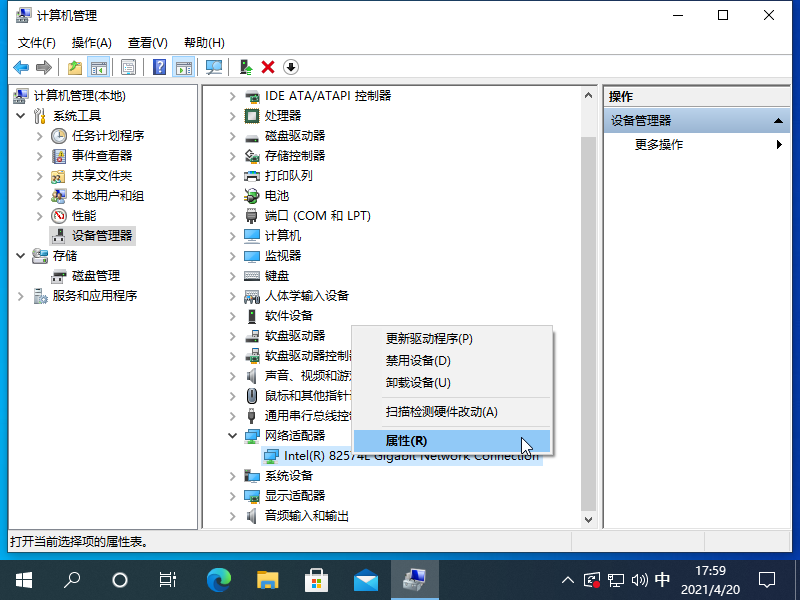Viewport: 800px width, 600px height.
Task: Click 更新驱动程序(P) in context menu
Action: click(429, 339)
